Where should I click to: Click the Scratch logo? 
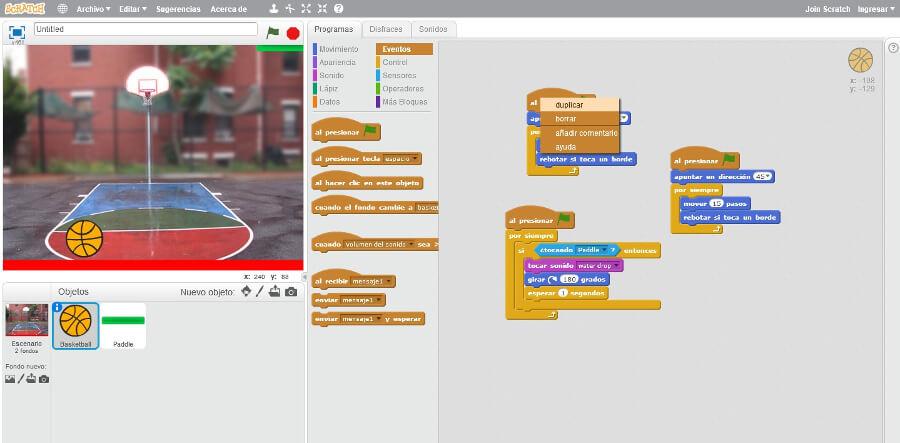(x=25, y=9)
